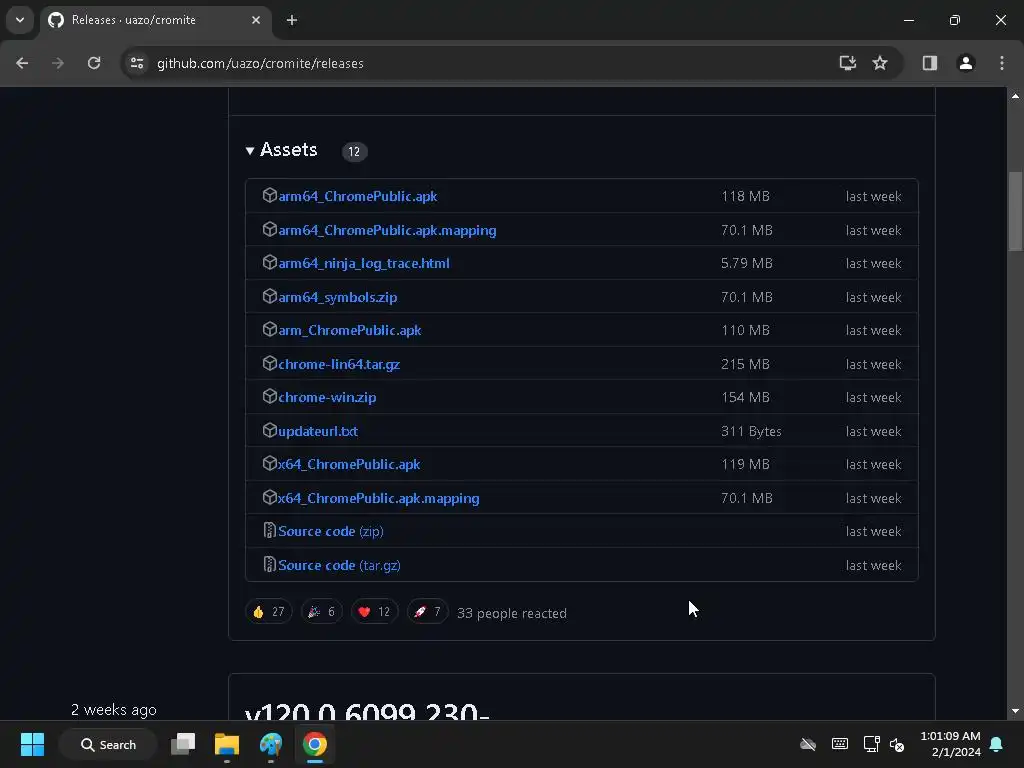1024x768 pixels.
Task: Click '33 people reacted' text
Action: [x=512, y=613]
